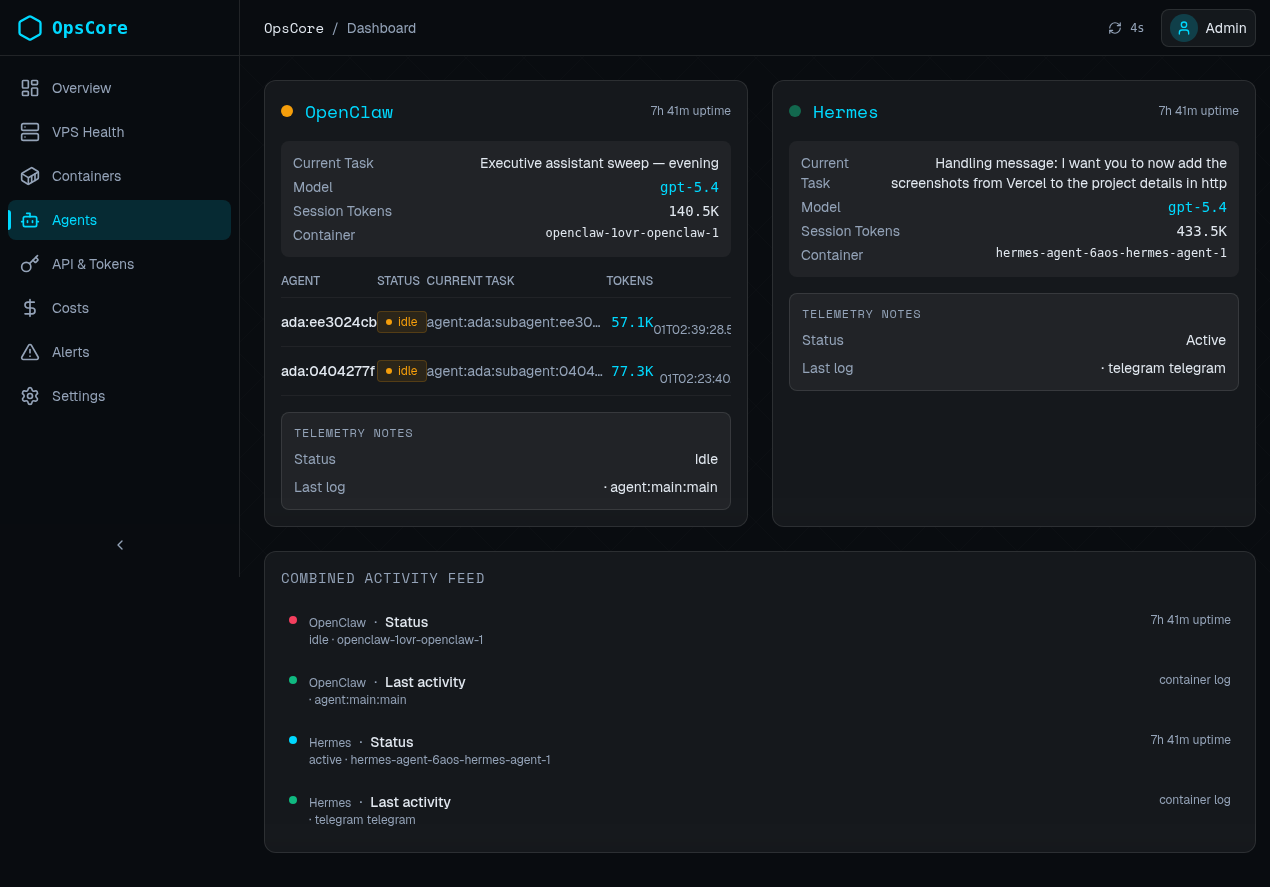This screenshot has height=887, width=1270.
Task: Click the Overview dashboard icon
Action: 30,88
